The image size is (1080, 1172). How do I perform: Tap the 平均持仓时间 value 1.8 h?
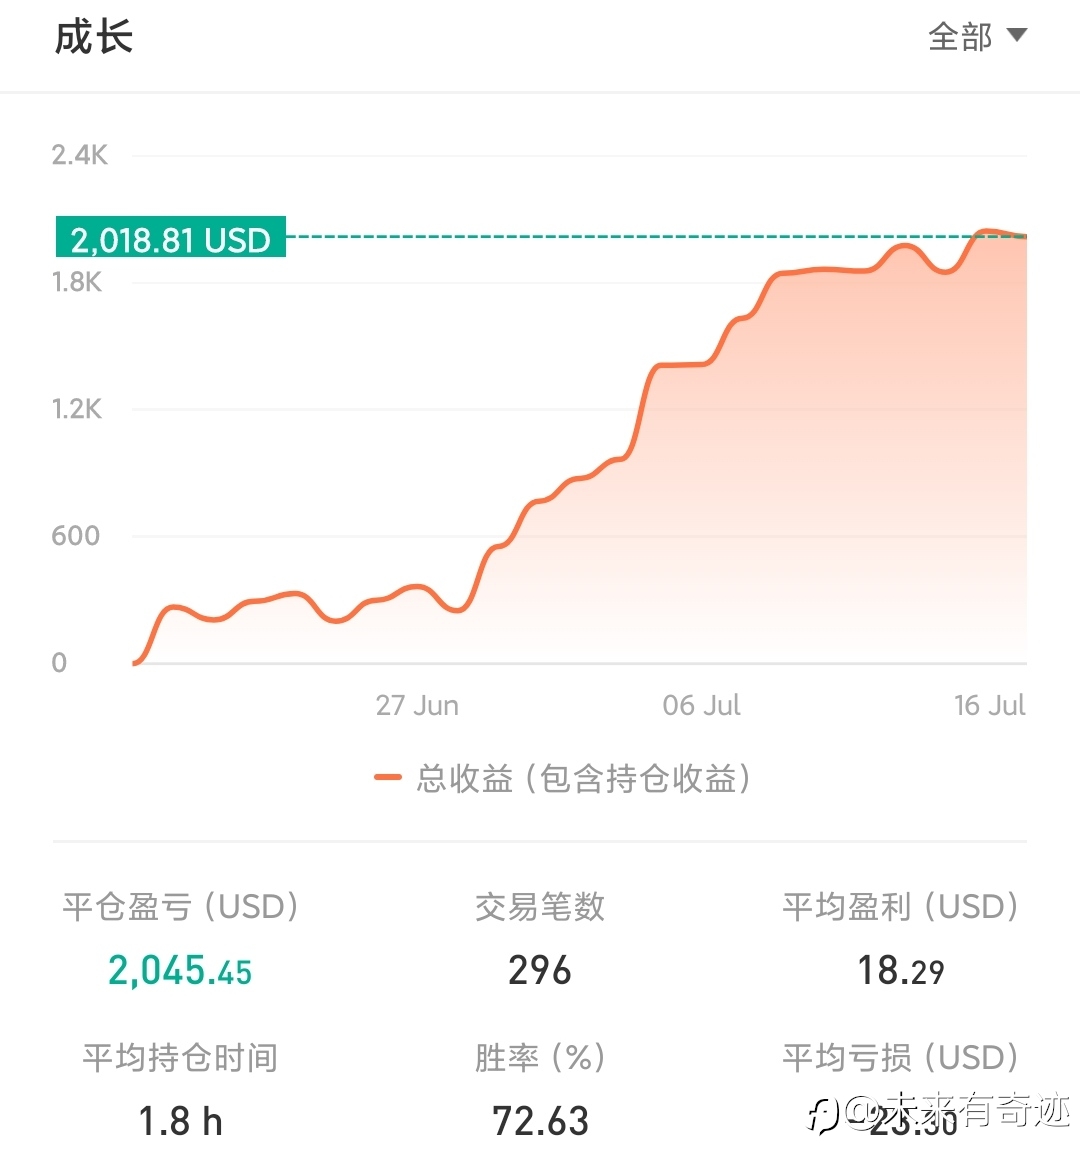(180, 1121)
